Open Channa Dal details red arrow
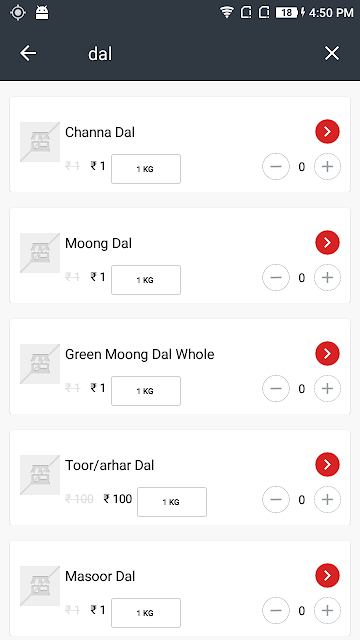The width and height of the screenshot is (360, 640). tap(327, 132)
